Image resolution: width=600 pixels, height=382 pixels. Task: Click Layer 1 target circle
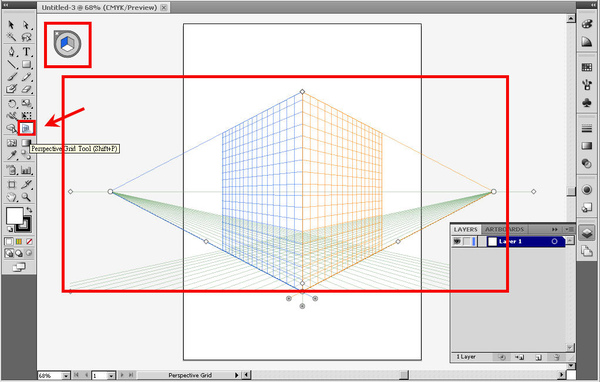click(554, 242)
